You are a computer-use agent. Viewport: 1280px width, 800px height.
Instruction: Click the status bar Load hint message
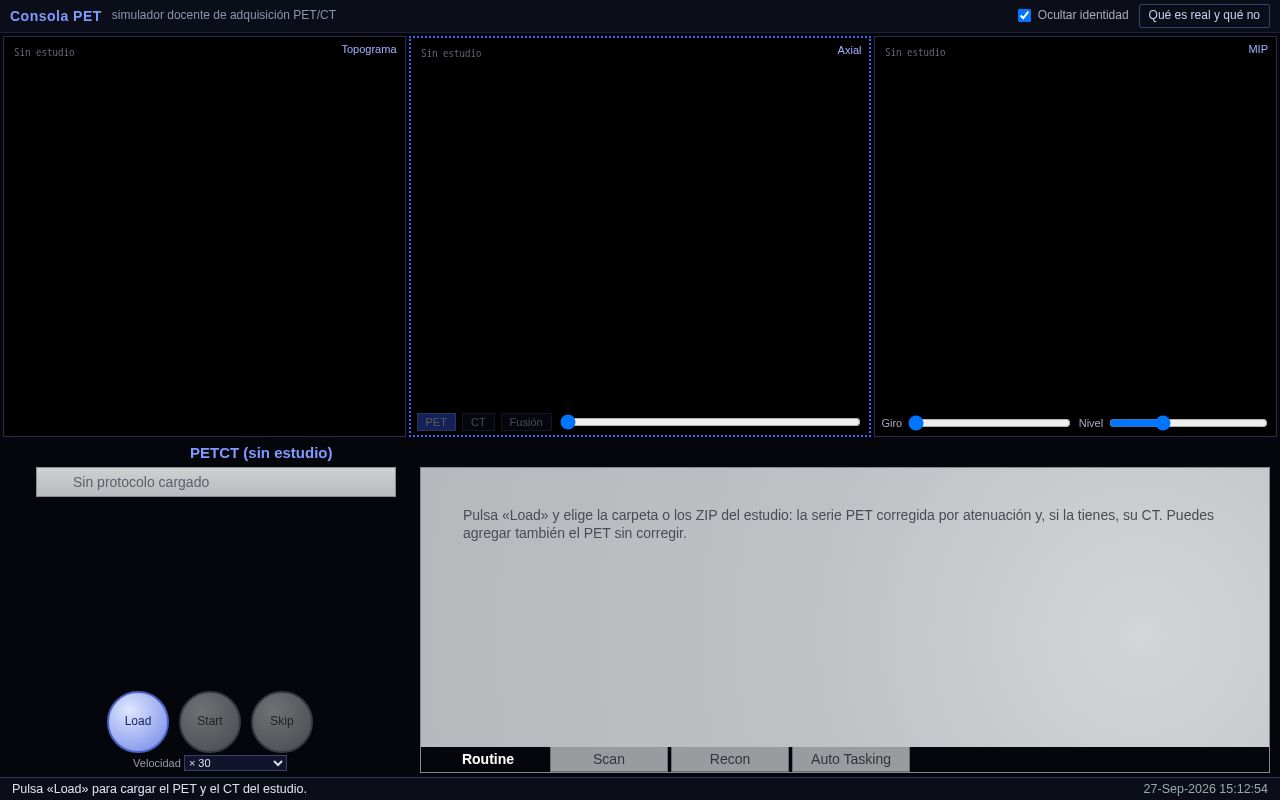click(x=159, y=789)
